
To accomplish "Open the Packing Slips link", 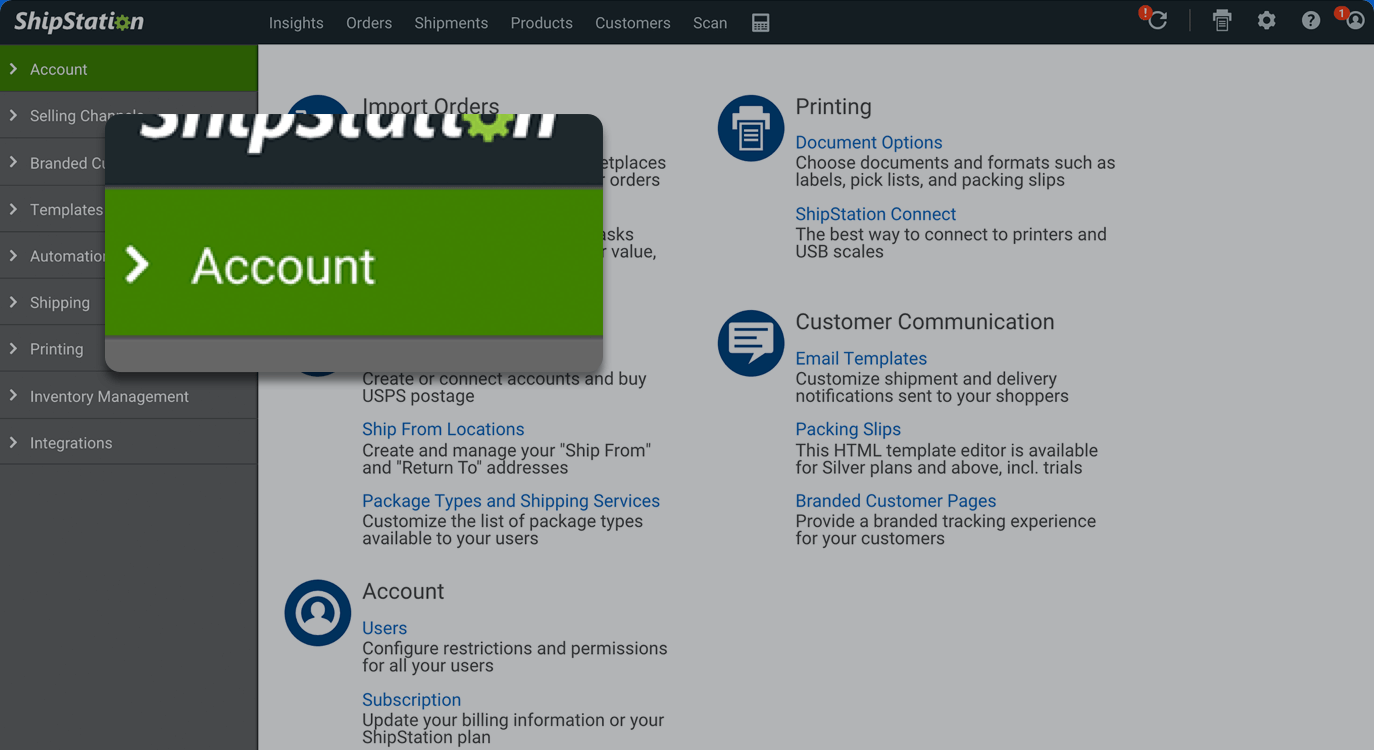I will click(x=848, y=429).
